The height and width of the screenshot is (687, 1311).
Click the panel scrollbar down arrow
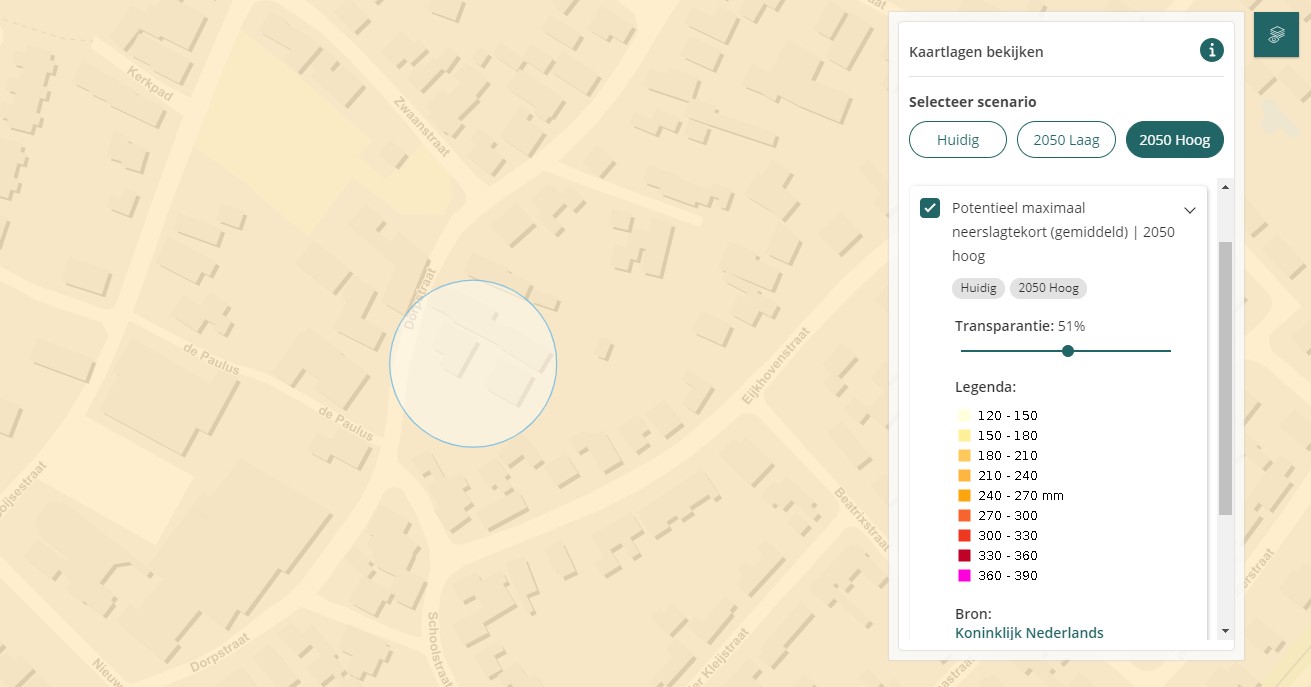[1225, 632]
